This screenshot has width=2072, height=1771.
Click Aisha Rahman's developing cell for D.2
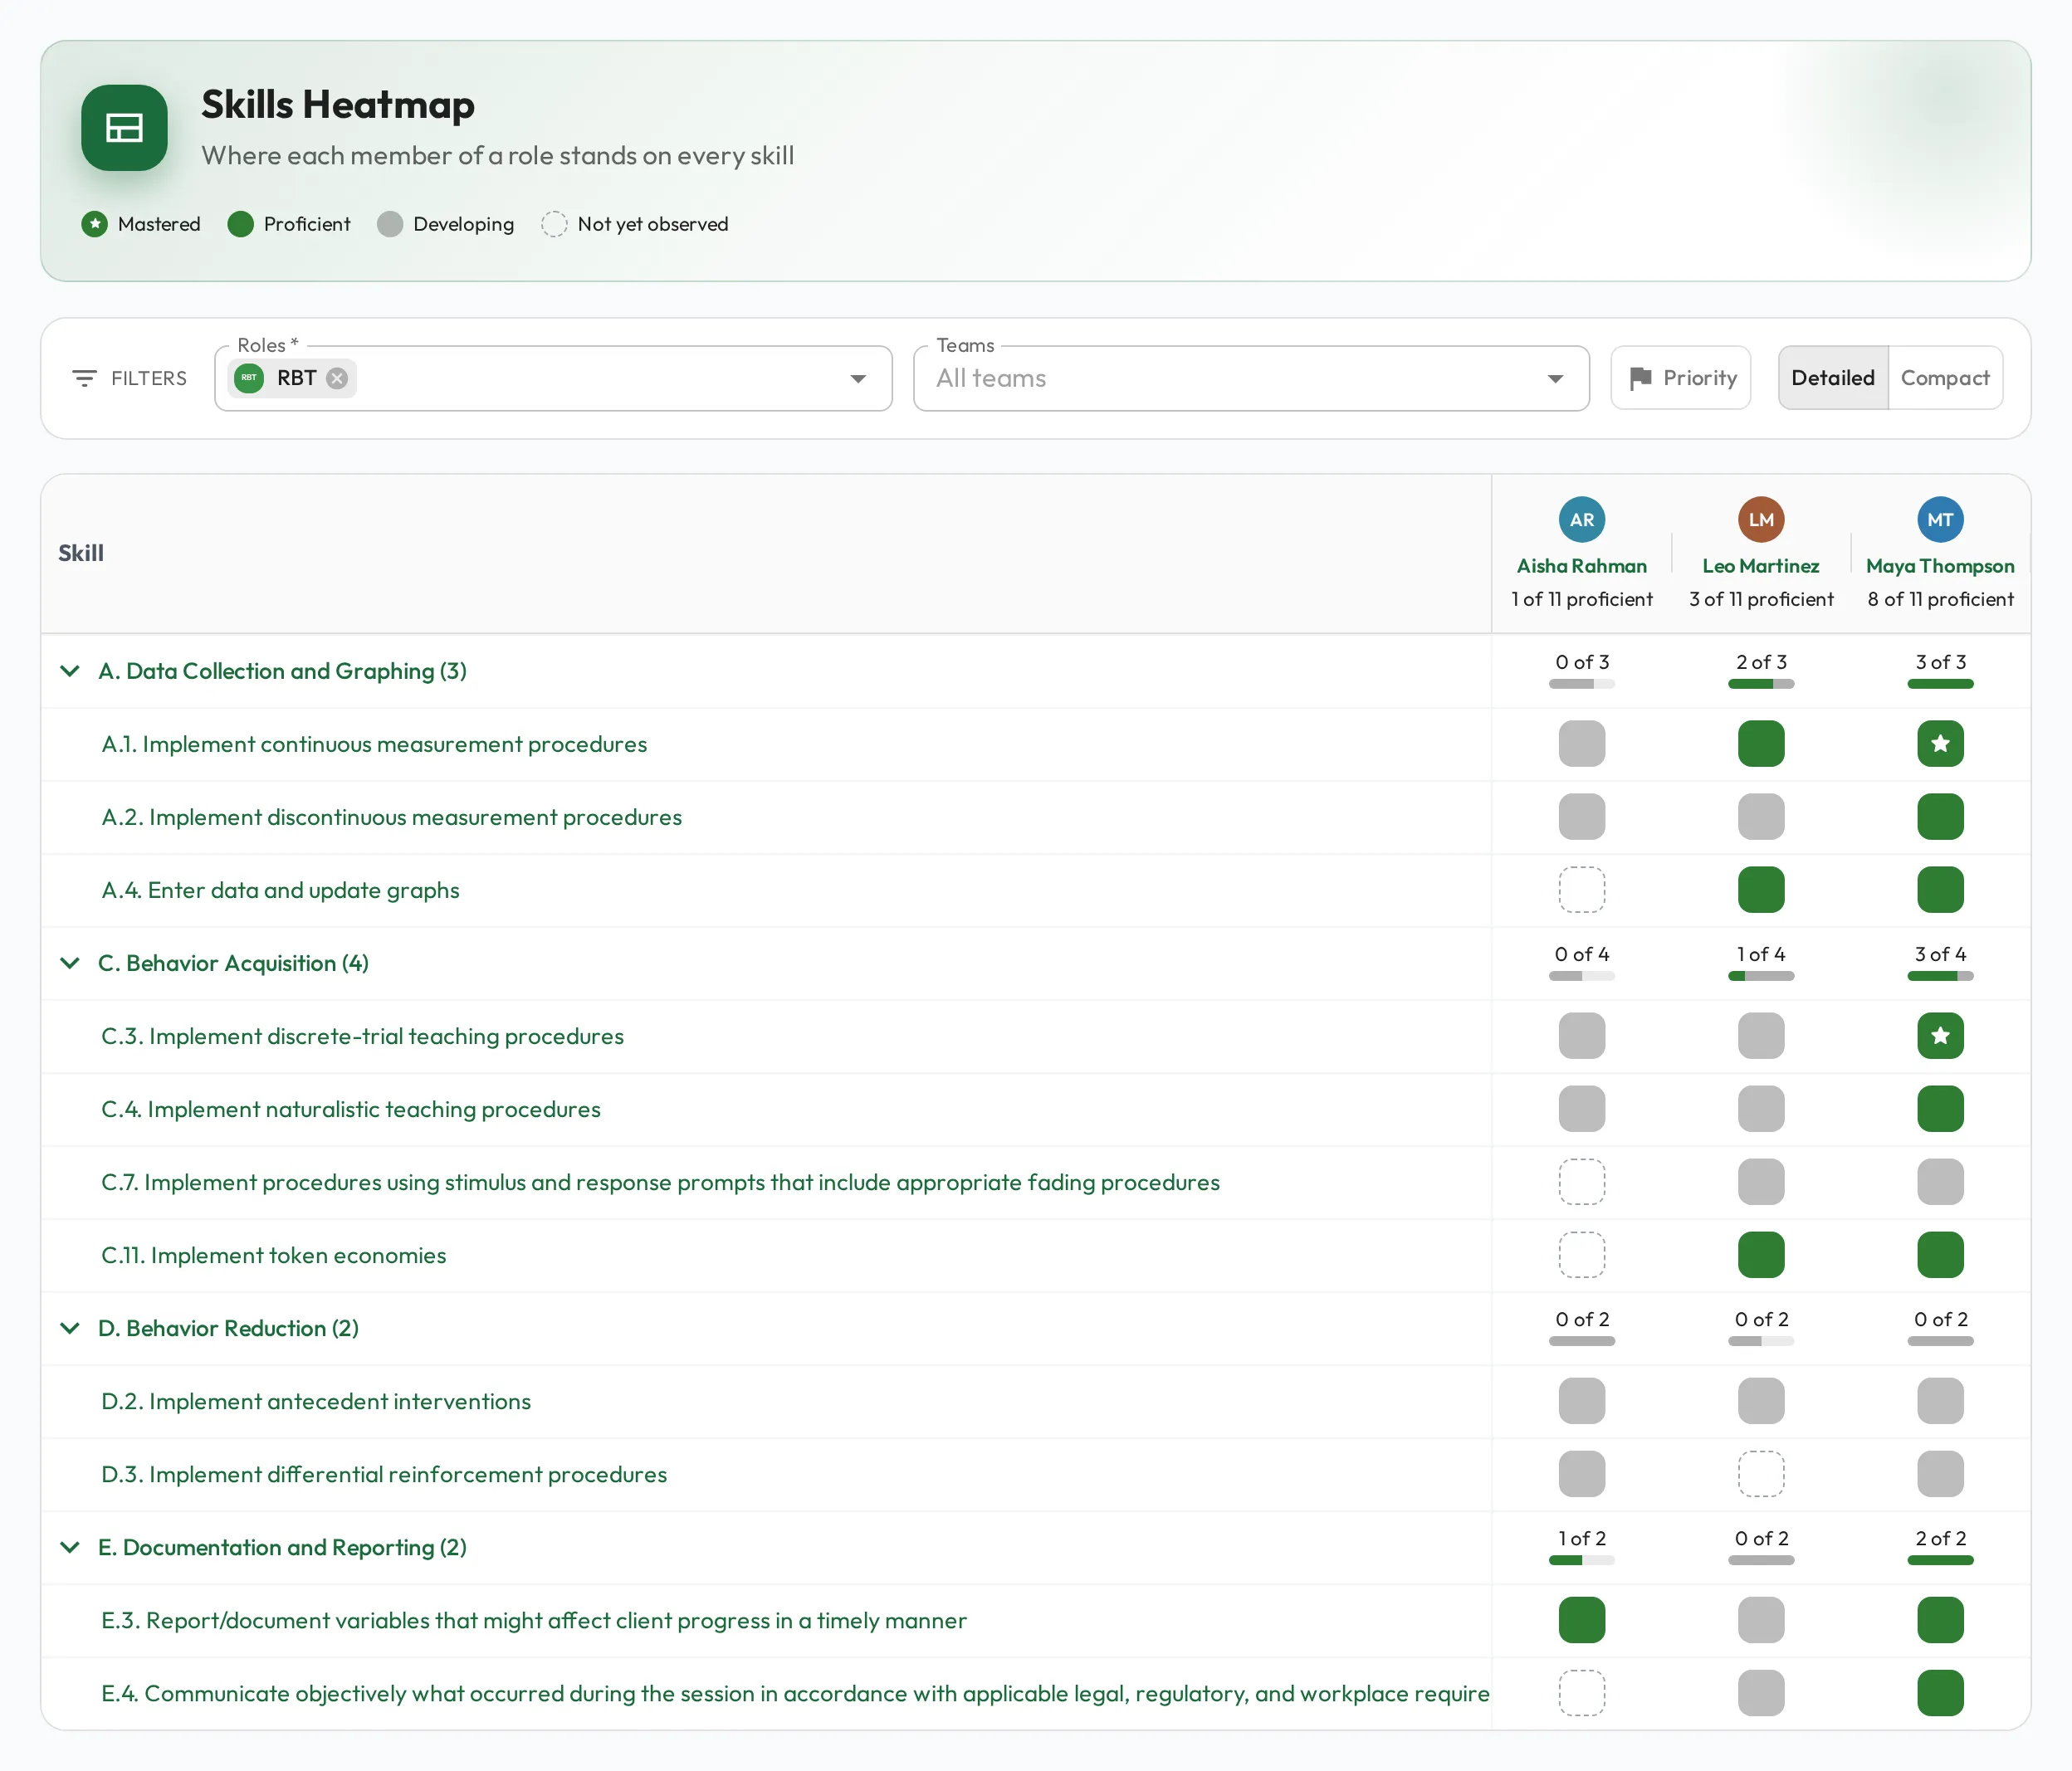point(1582,1401)
